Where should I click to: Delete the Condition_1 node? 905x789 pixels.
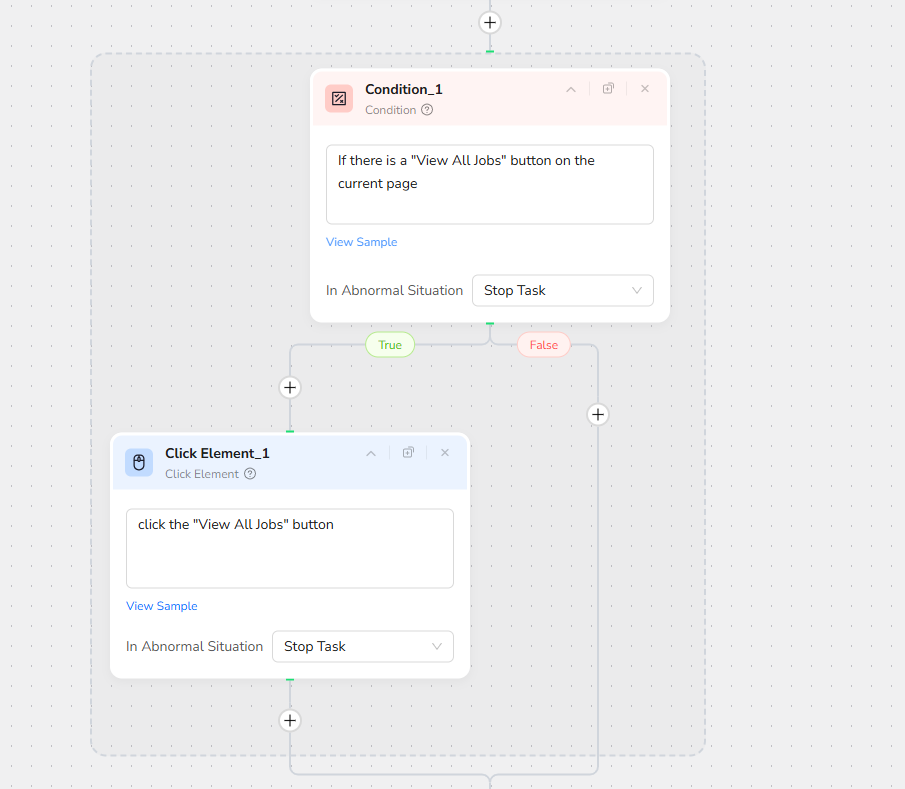[x=645, y=89]
